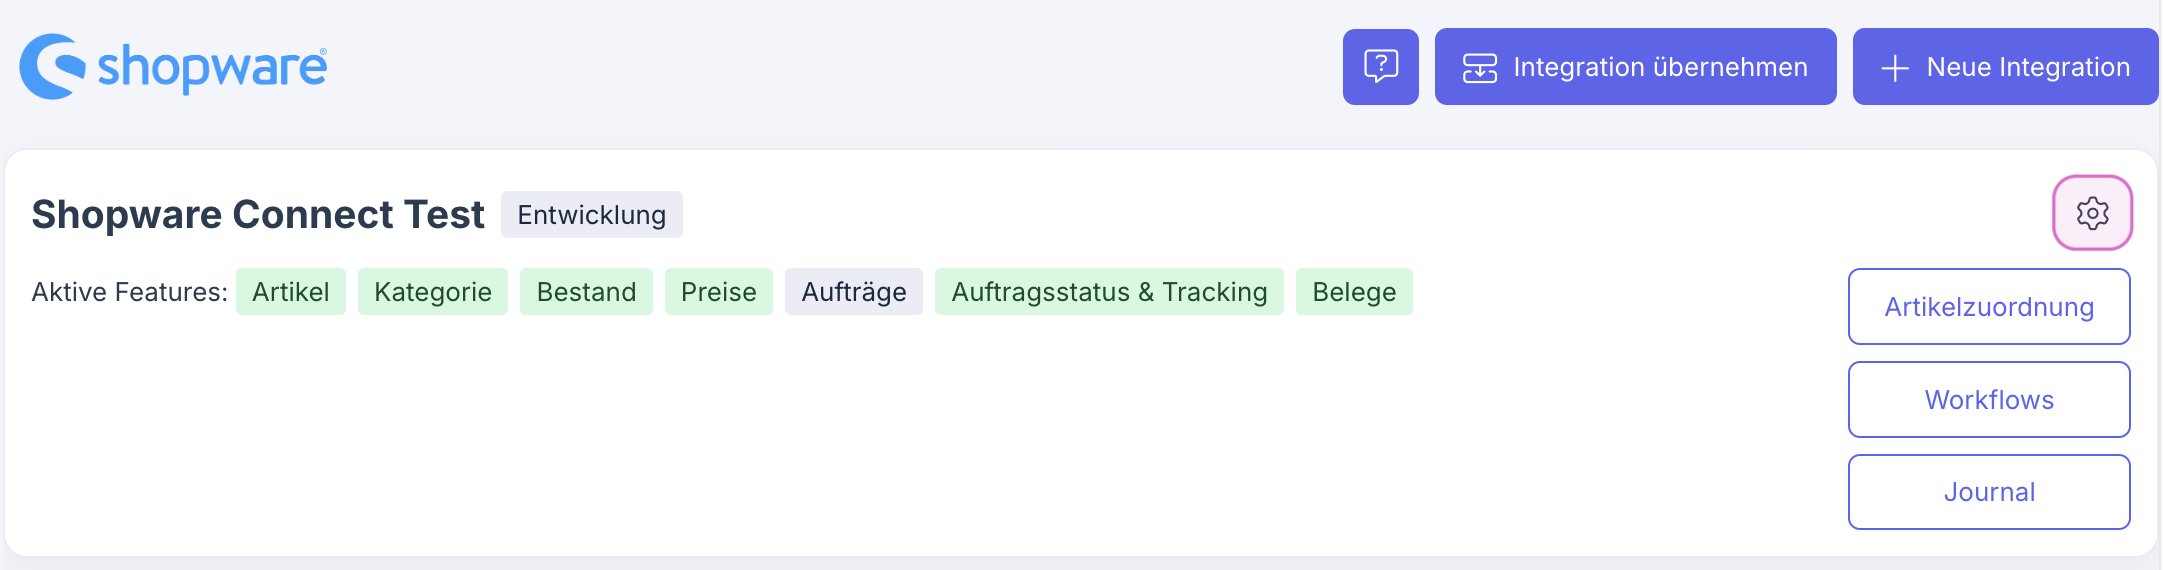2163x570 pixels.
Task: Click the Artikel feature tag
Action: 290,292
